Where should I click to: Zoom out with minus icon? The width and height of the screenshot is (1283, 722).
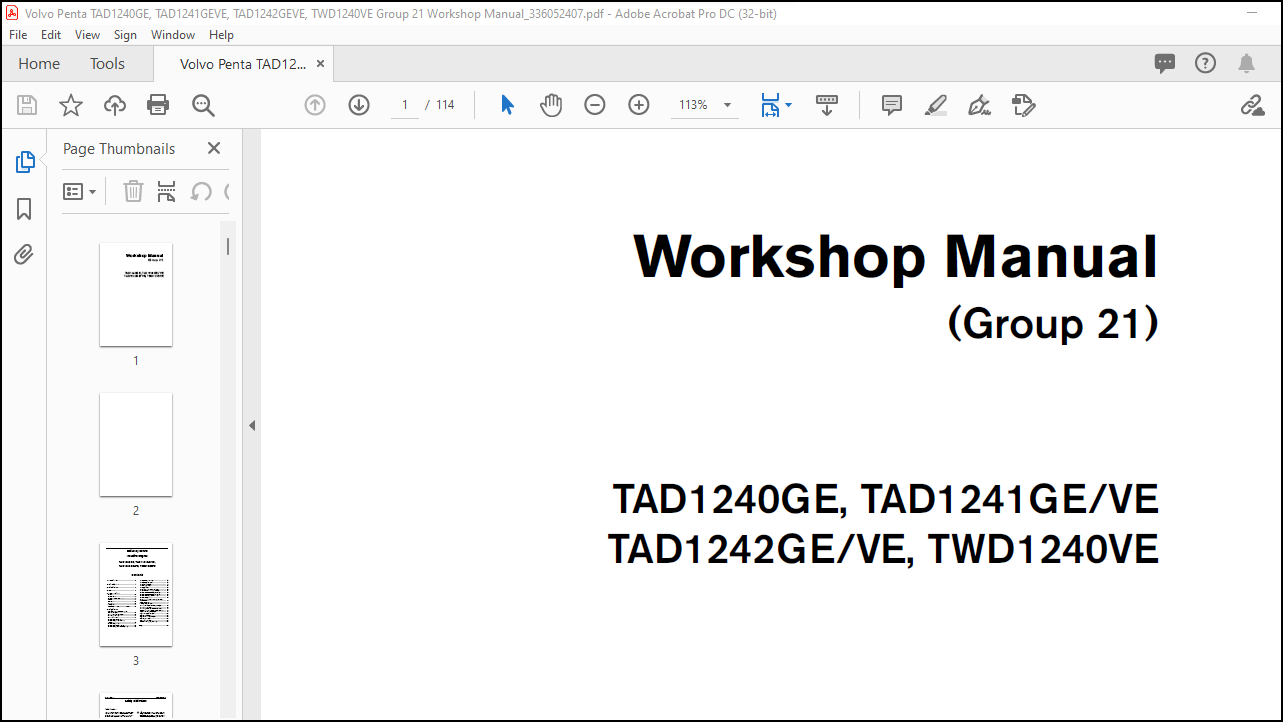click(x=595, y=105)
